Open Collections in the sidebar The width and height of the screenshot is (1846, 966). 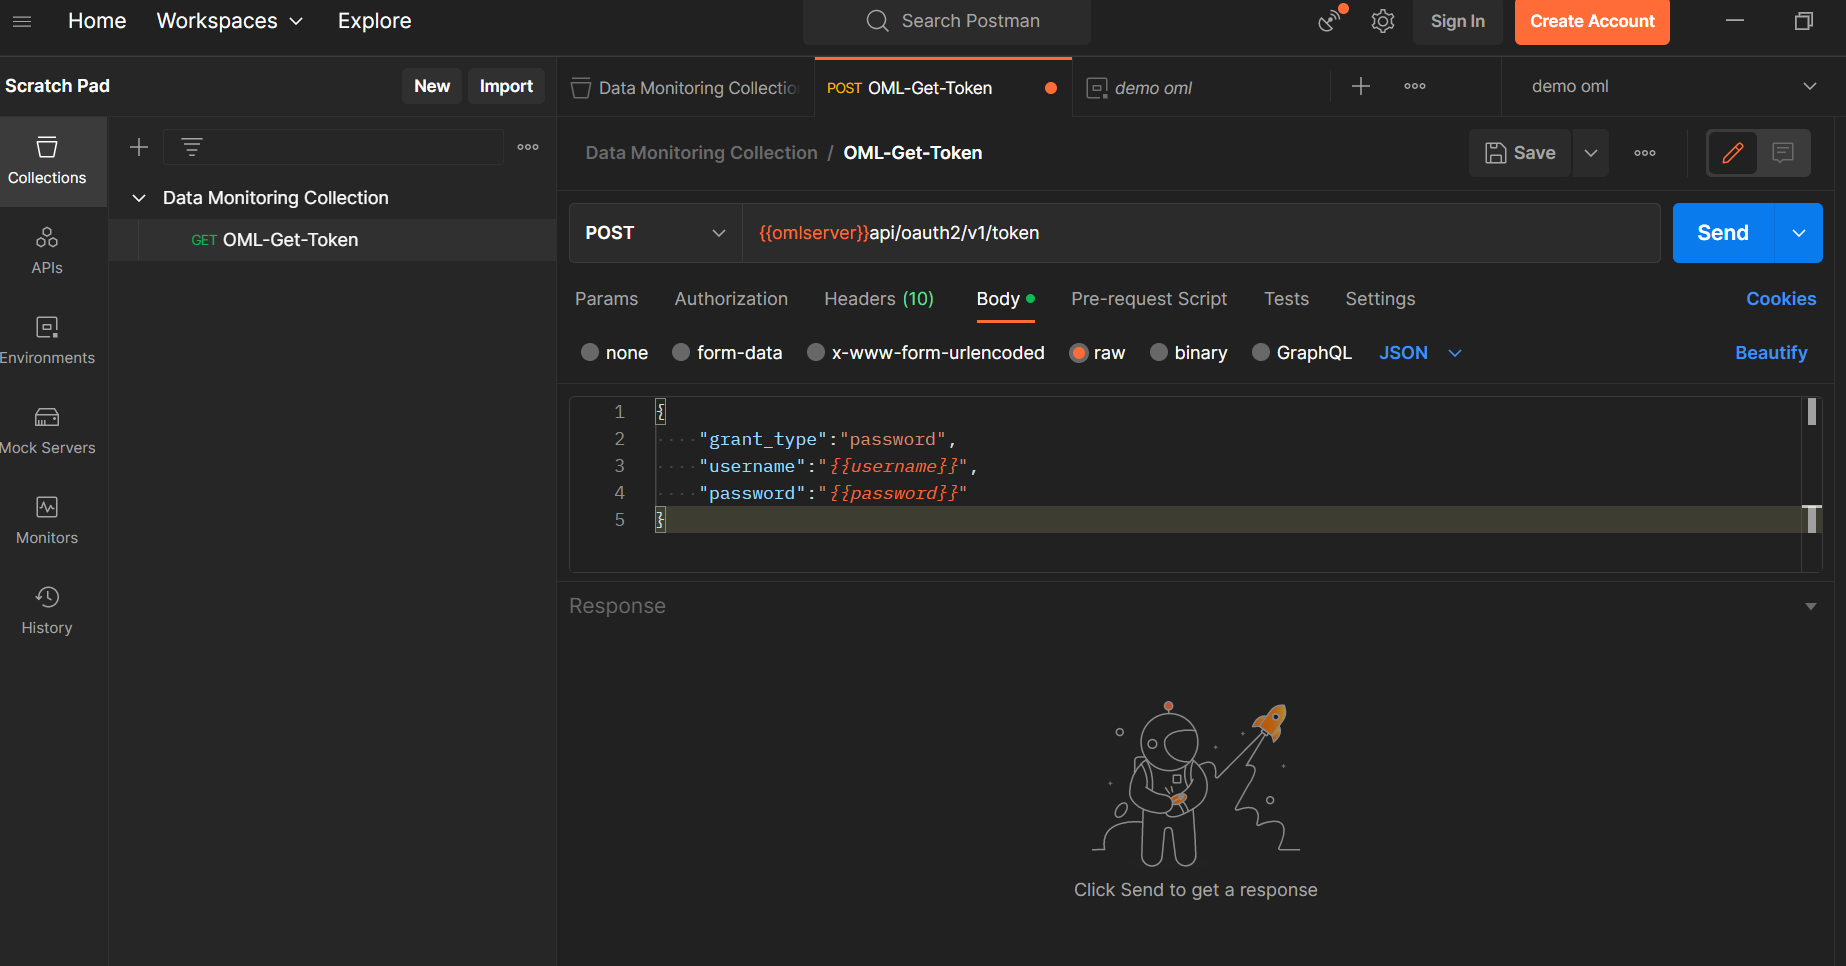pyautogui.click(x=47, y=161)
